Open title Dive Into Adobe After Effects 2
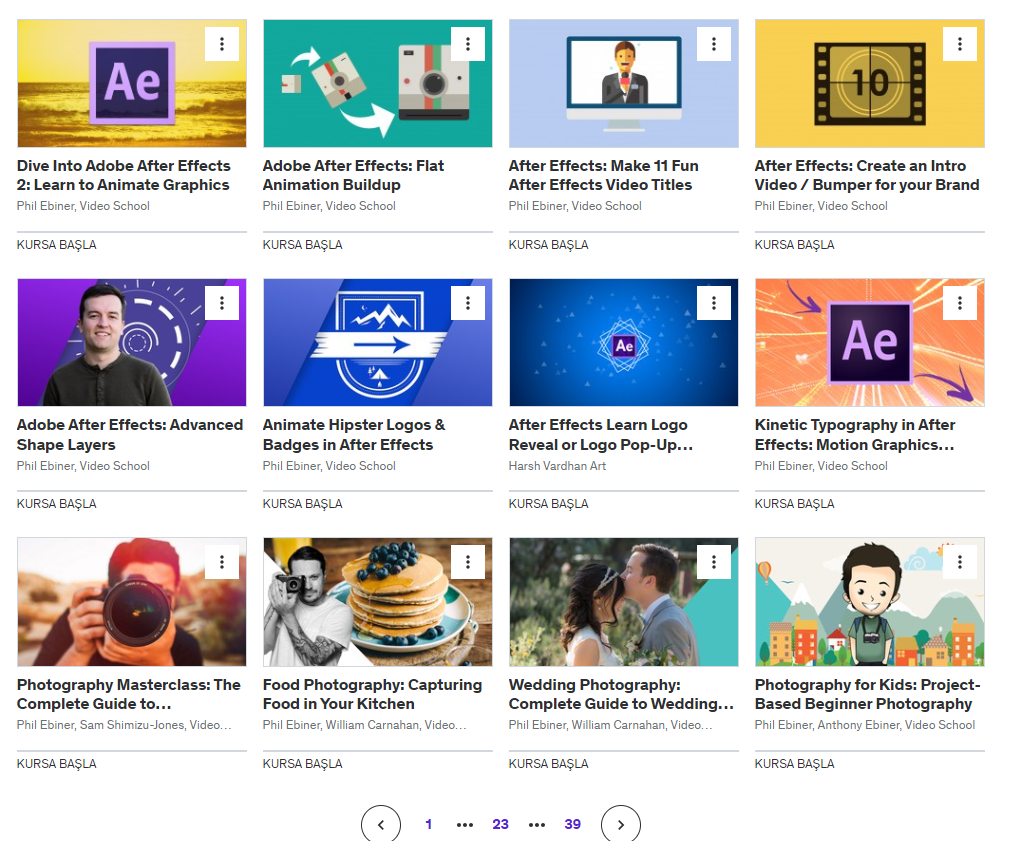This screenshot has width=1013, height=841. point(123,175)
